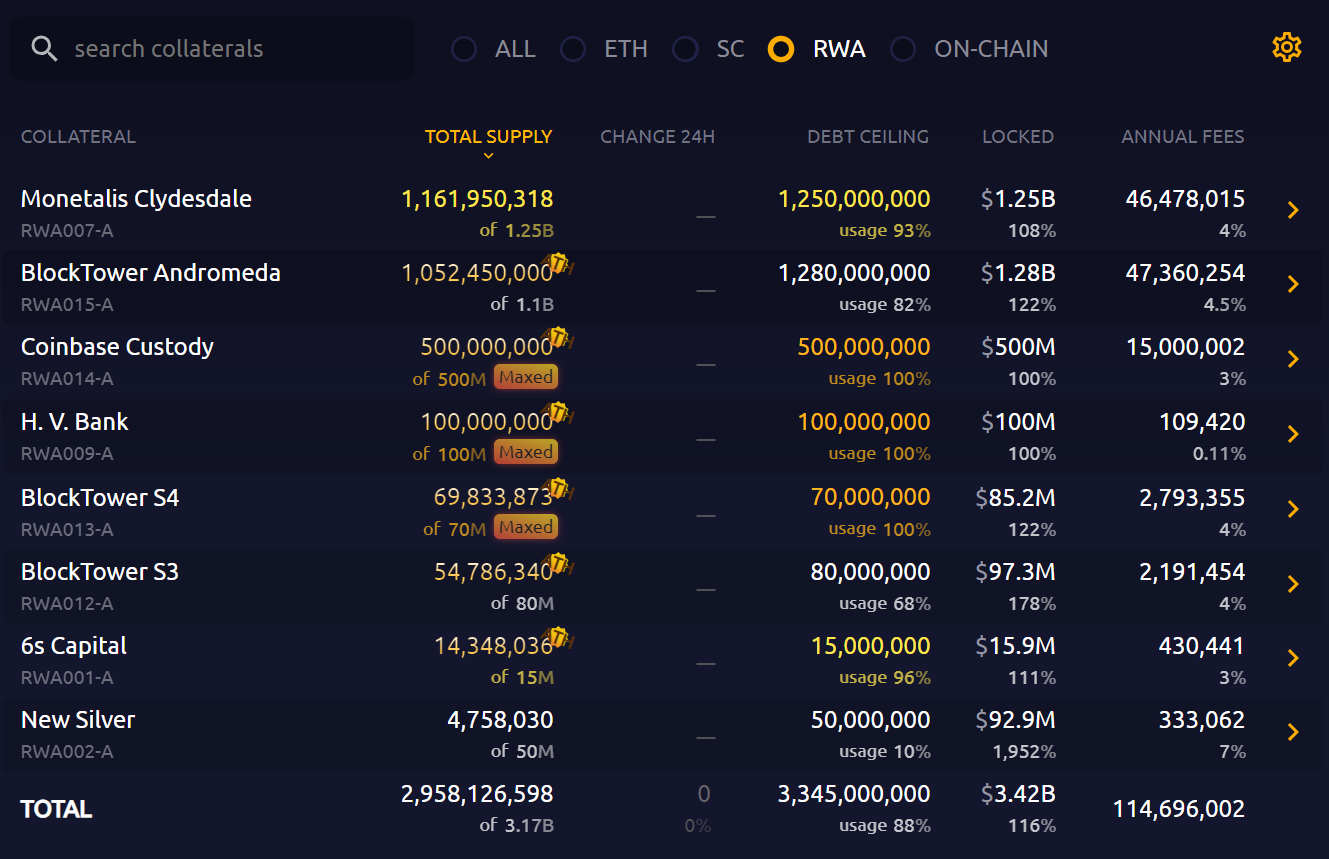Image resolution: width=1329 pixels, height=859 pixels.
Task: Sort by the LOCKED column header
Action: click(x=1018, y=137)
